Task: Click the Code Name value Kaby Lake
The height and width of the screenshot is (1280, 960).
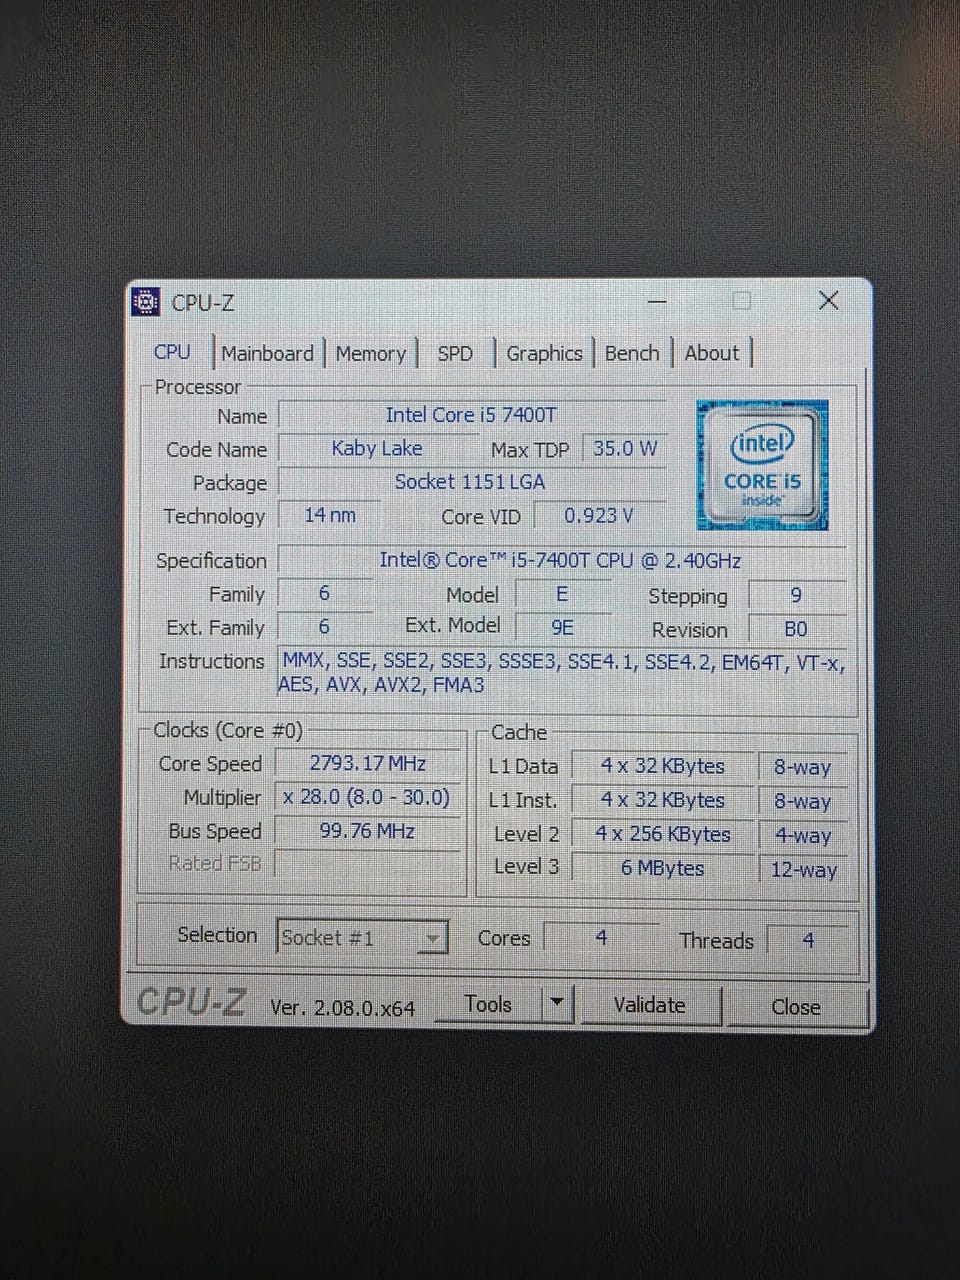Action: [x=377, y=448]
